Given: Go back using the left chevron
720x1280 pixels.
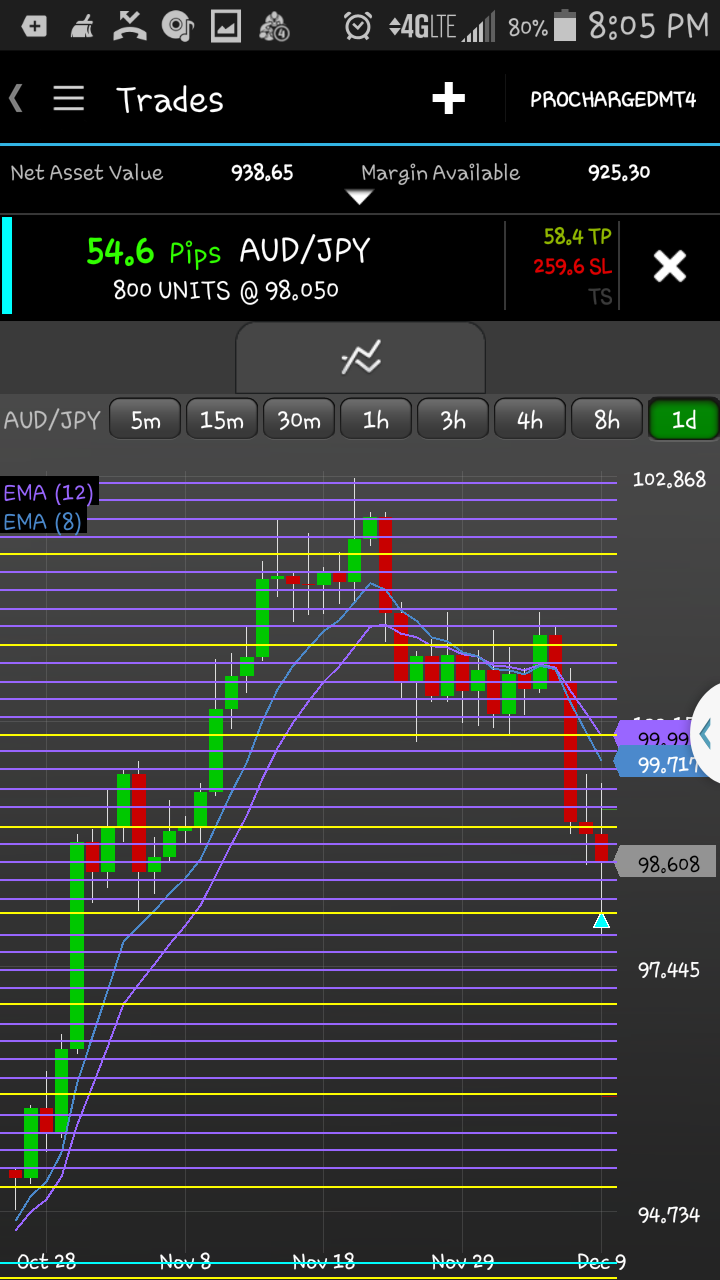Looking at the screenshot, I should (x=15, y=98).
